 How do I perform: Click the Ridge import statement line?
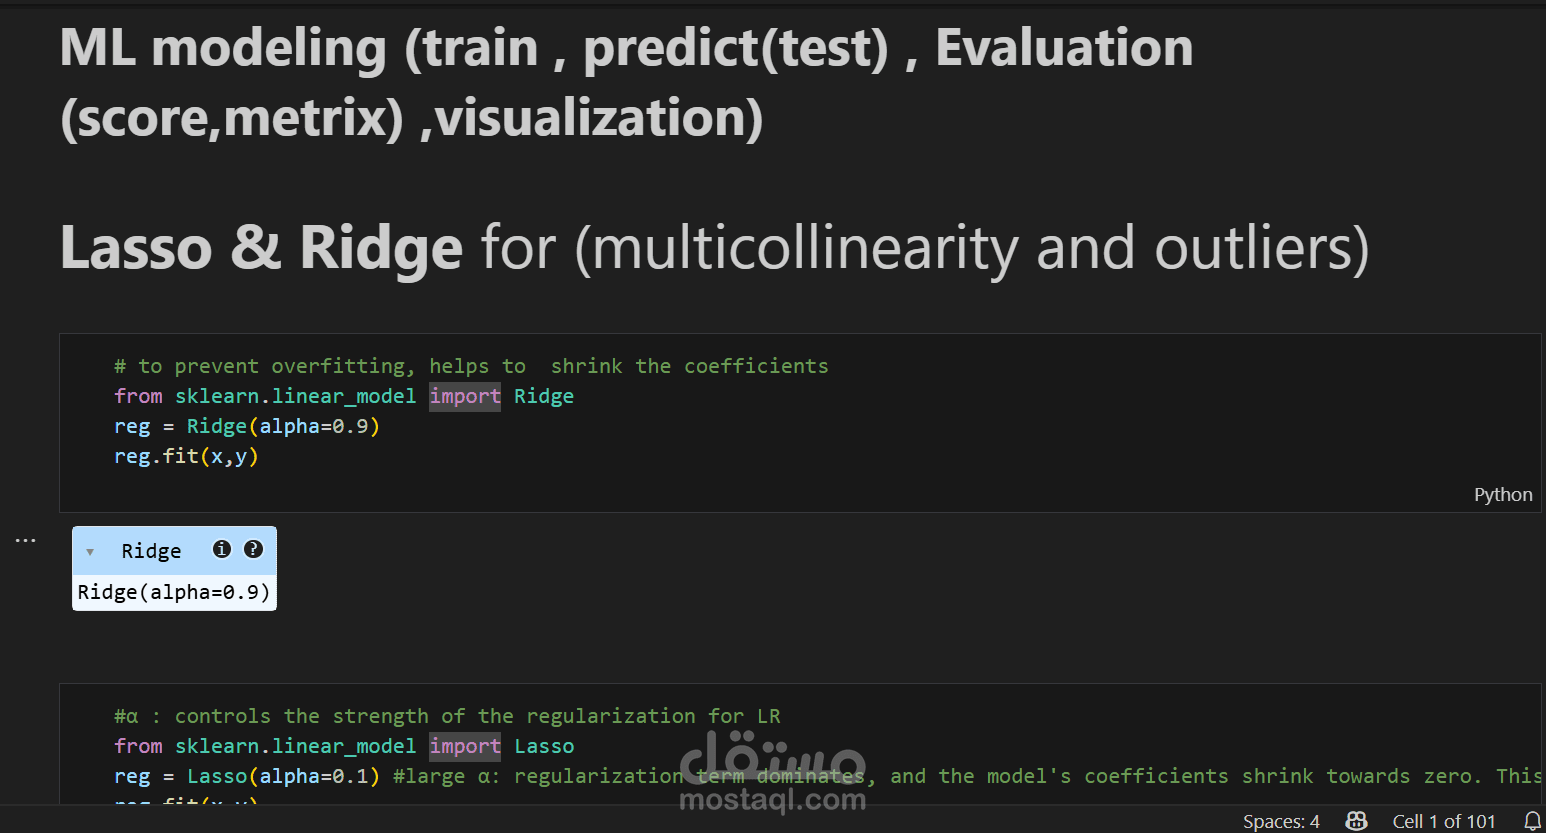click(344, 397)
